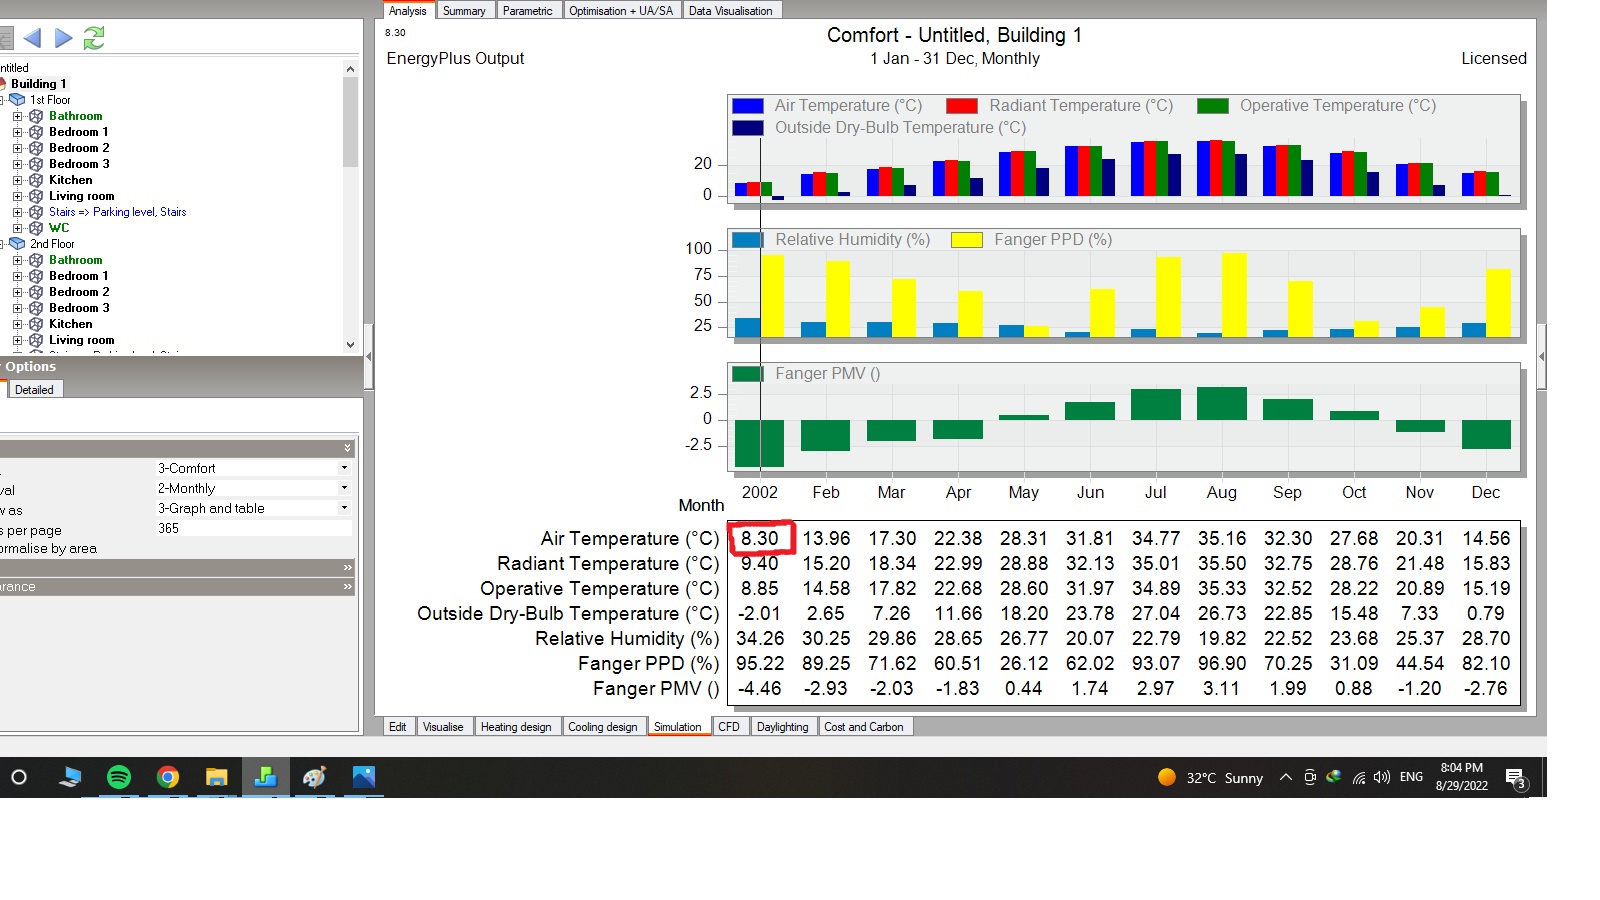The image size is (1600, 900).
Task: Select Living room under 1st Floor
Action: pyautogui.click(x=82, y=196)
